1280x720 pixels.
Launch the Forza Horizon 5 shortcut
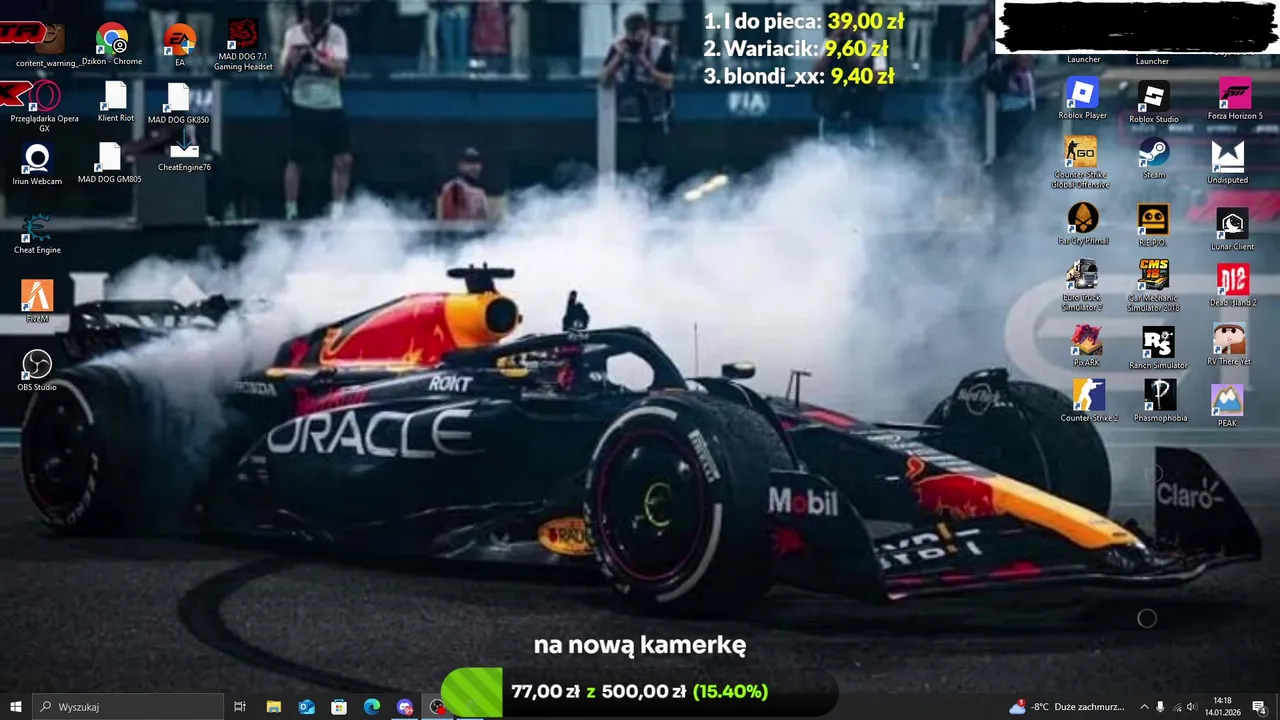pyautogui.click(x=1235, y=100)
